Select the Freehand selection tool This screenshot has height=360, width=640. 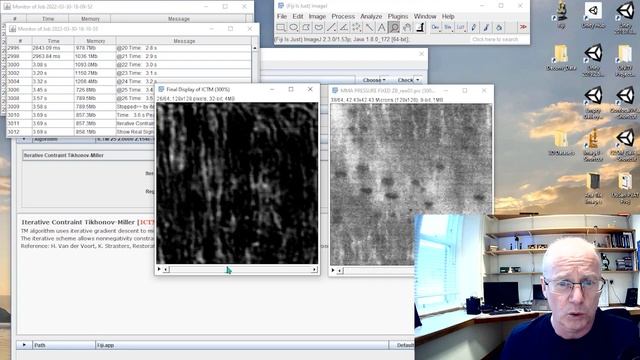pyautogui.click(x=318, y=27)
